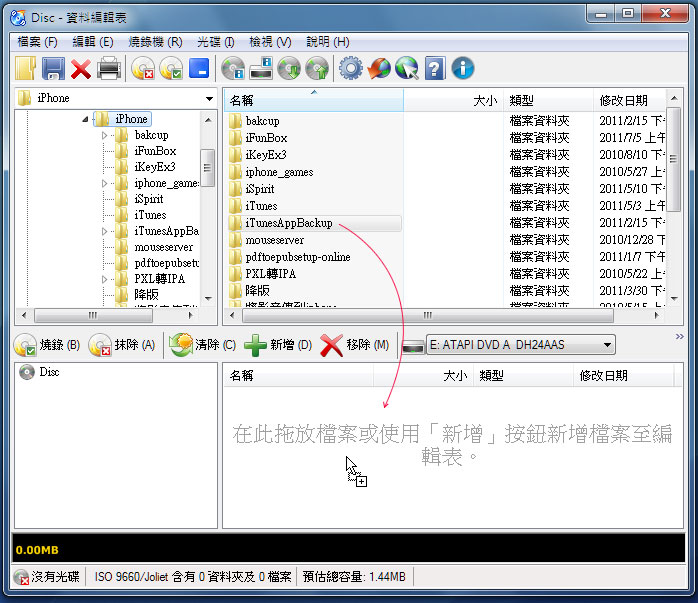Sort compilation list by 名稱 column header
698x603 pixels.
pos(298,376)
